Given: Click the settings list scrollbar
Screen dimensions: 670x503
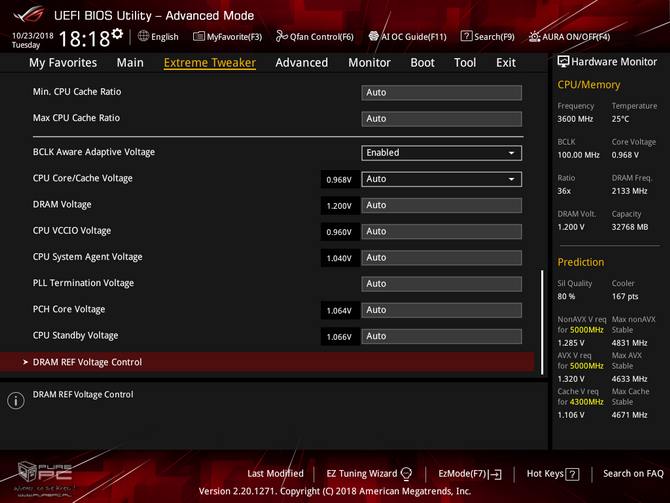Looking at the screenshot, I should (x=542, y=322).
